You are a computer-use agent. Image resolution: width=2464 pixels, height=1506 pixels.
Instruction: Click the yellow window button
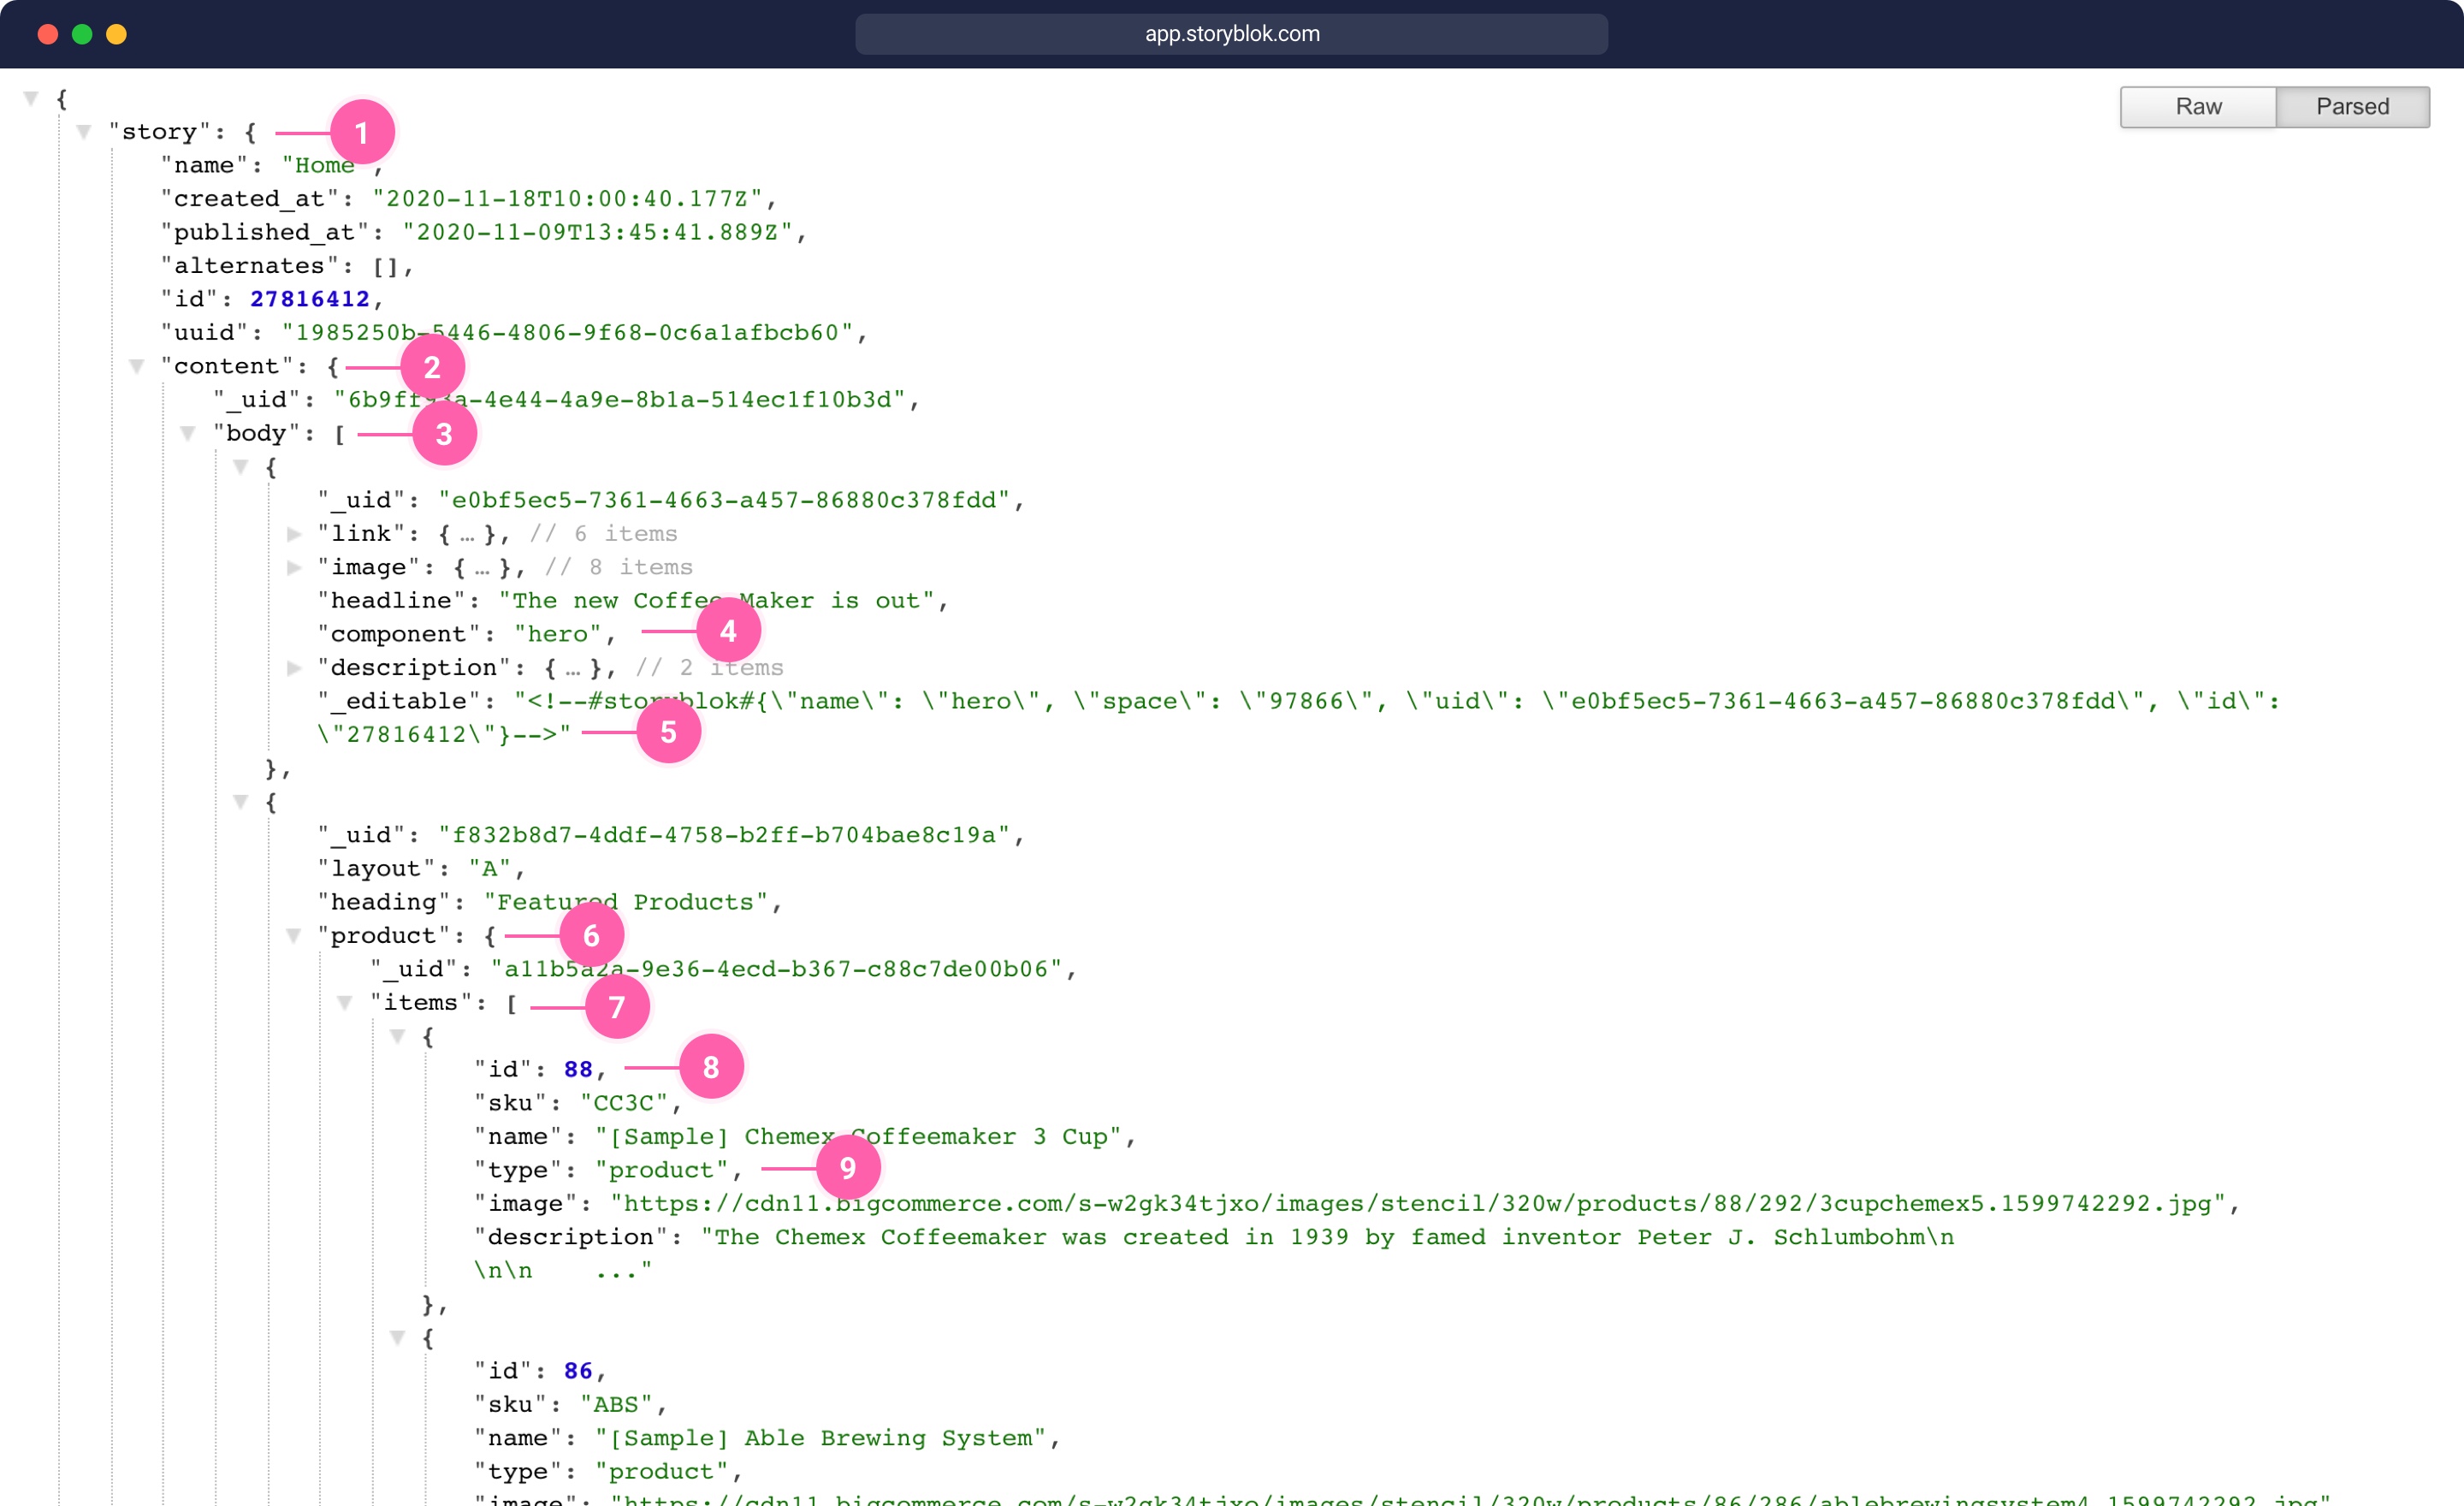click(116, 34)
